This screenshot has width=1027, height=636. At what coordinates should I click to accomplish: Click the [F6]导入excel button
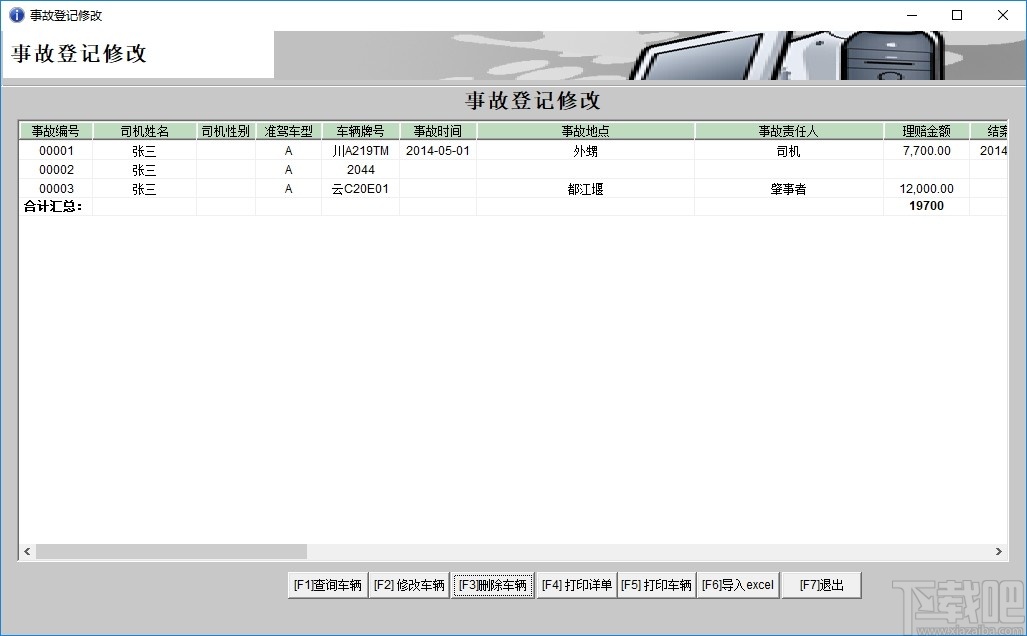(x=738, y=585)
